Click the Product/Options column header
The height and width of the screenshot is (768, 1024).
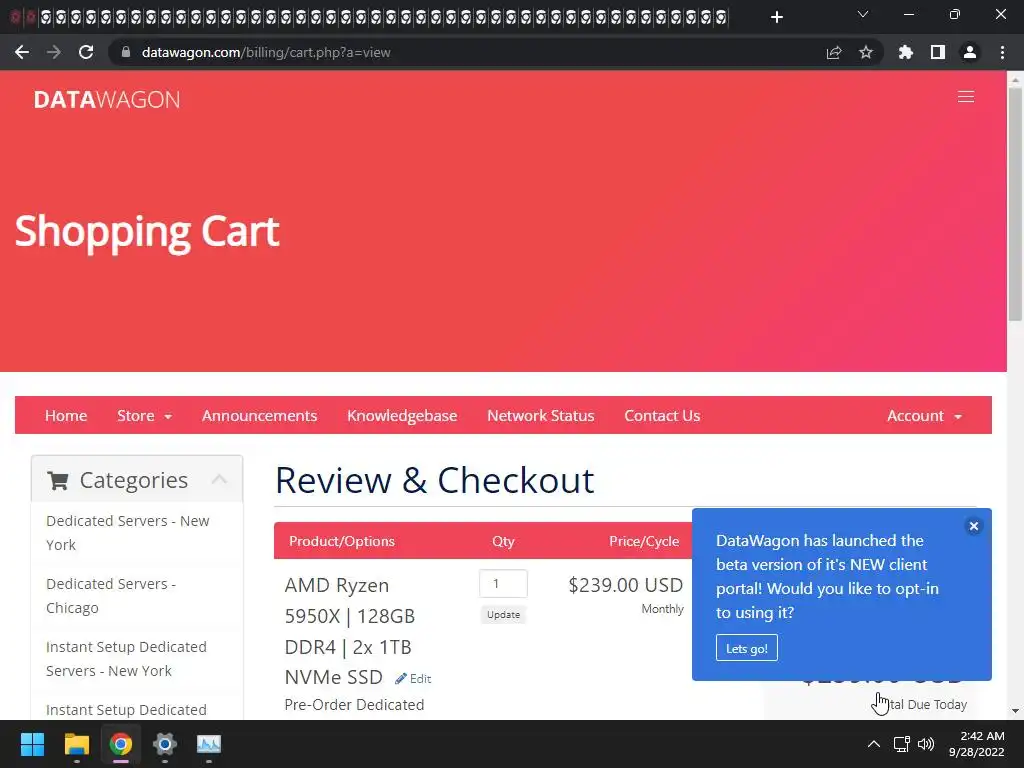[x=342, y=541]
